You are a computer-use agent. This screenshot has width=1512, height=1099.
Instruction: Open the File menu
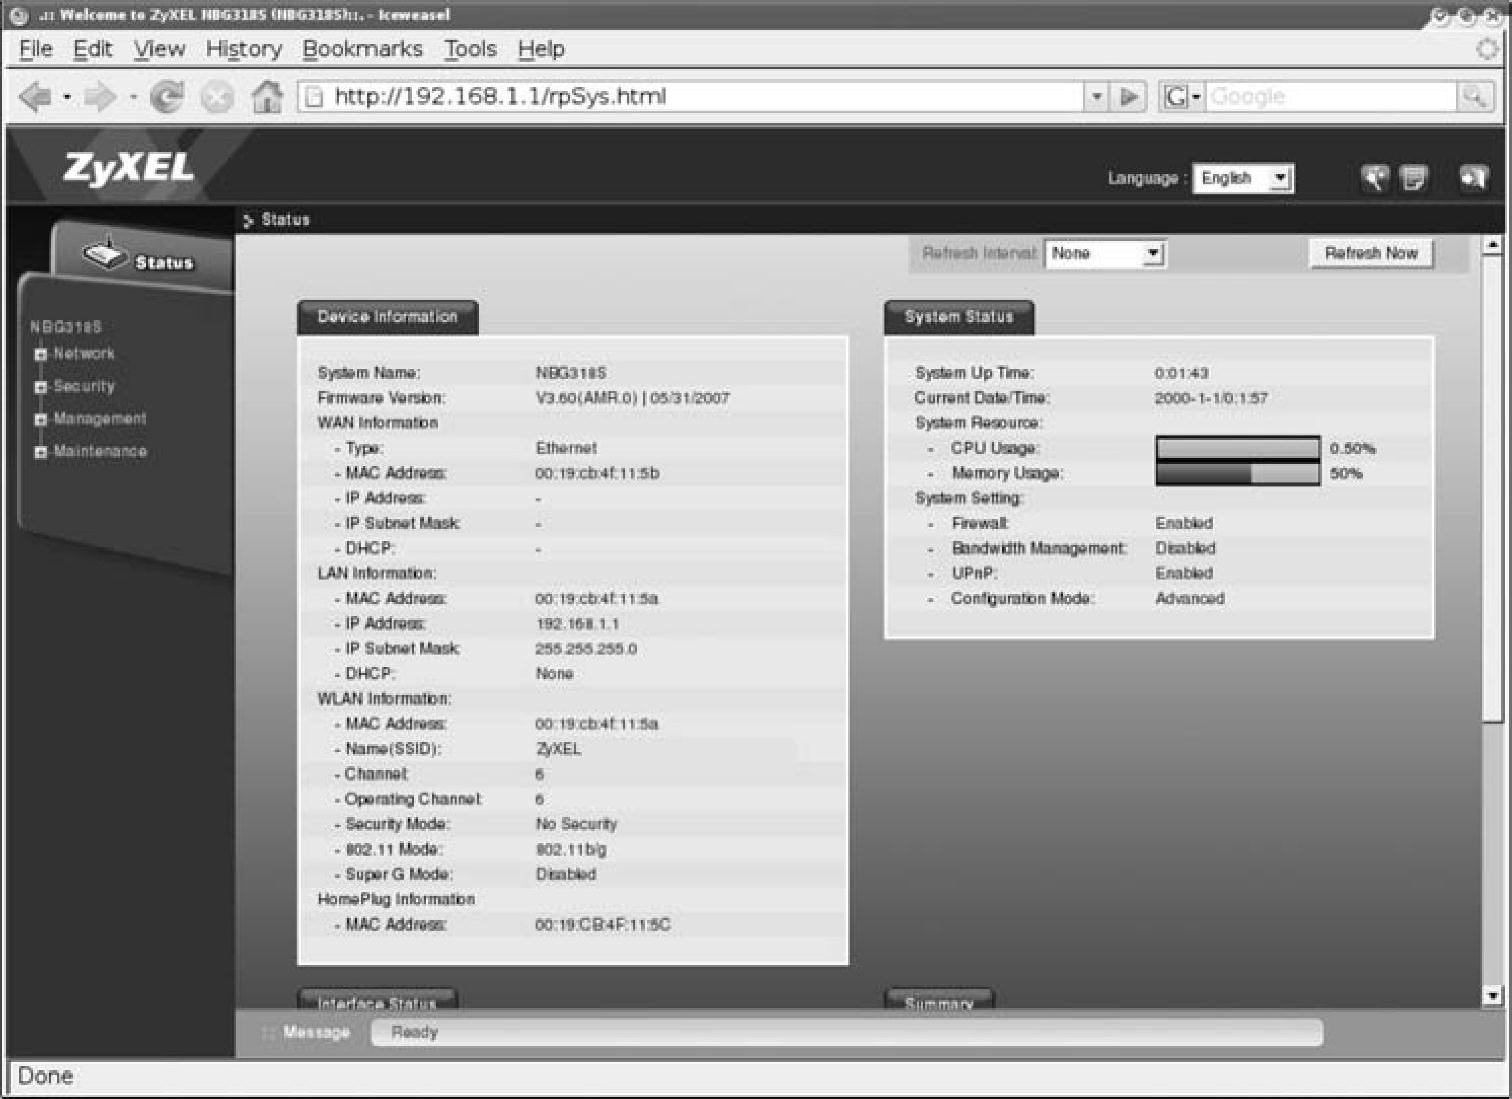pyautogui.click(x=36, y=49)
